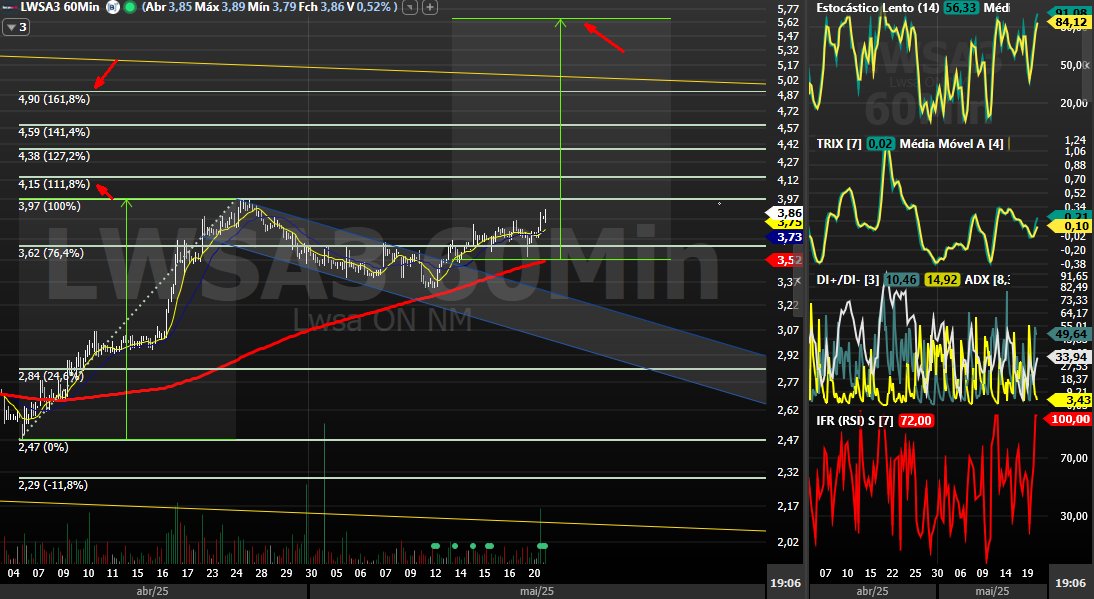Select the 2,84 (24,6%) Fibonacci level label
The image size is (1094, 599).
(x=51, y=376)
